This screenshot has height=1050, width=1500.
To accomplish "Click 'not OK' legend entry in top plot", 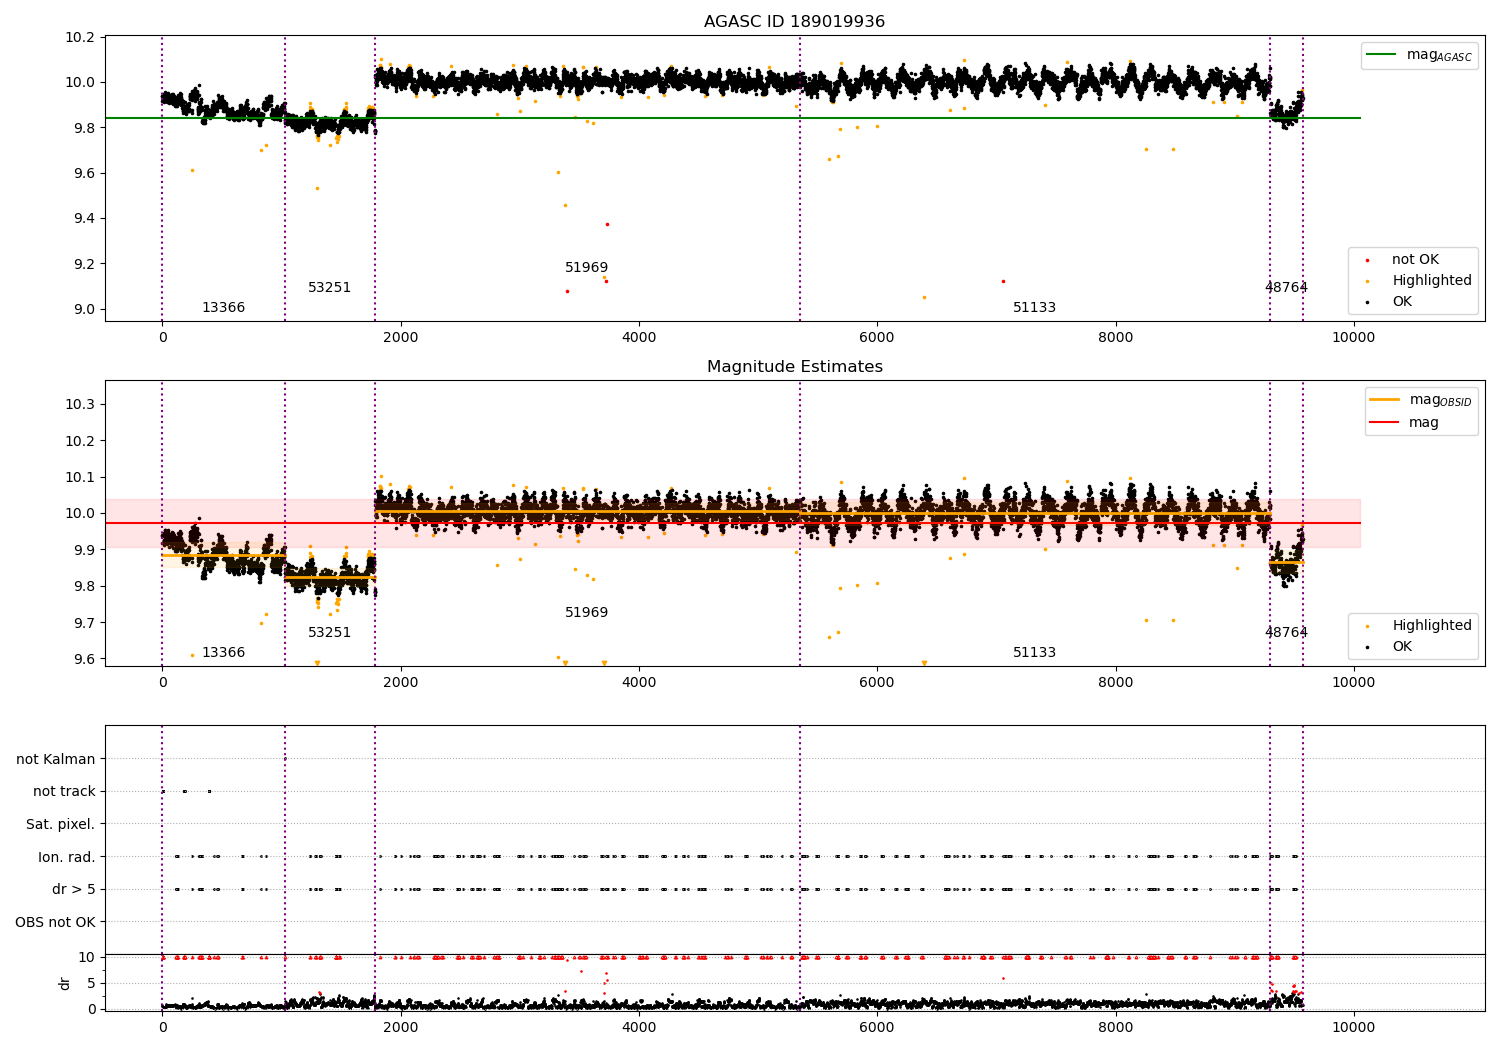I will (x=1405, y=260).
